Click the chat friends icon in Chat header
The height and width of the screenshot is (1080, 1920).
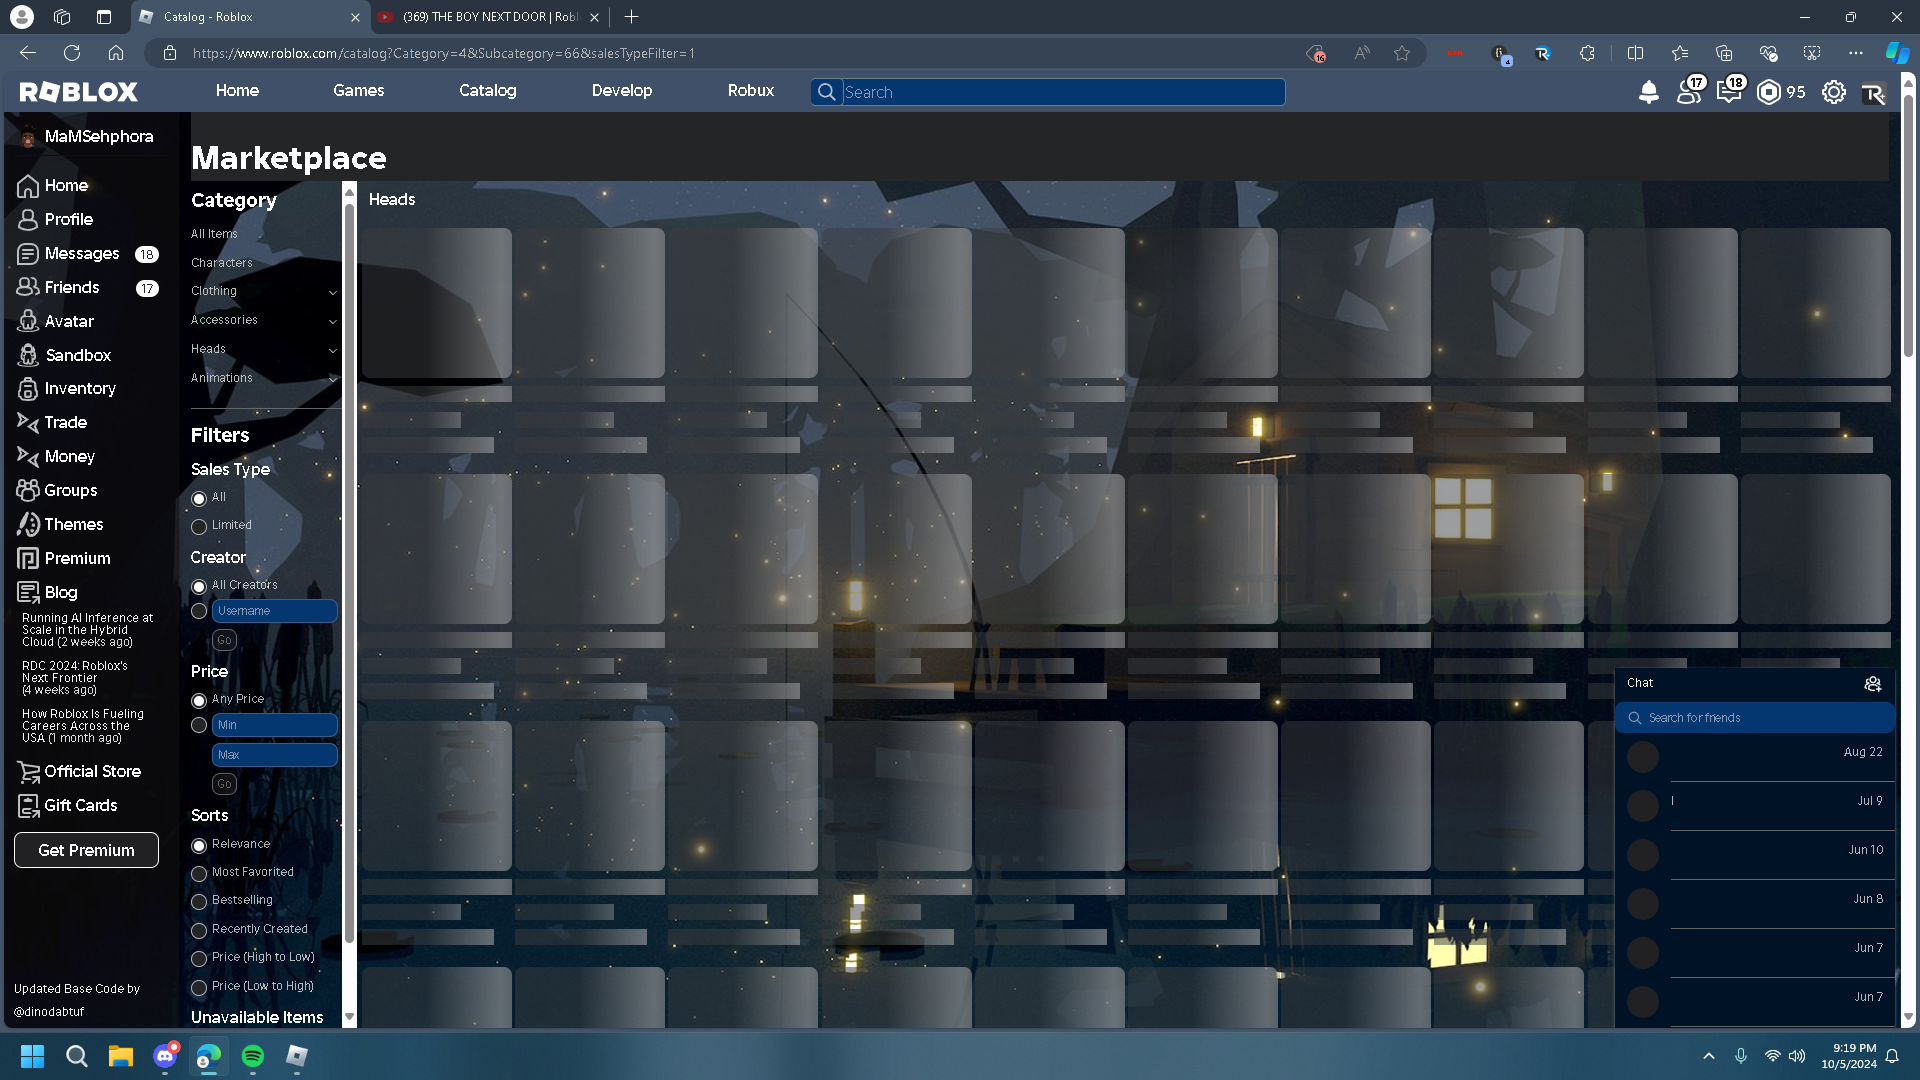click(1872, 683)
